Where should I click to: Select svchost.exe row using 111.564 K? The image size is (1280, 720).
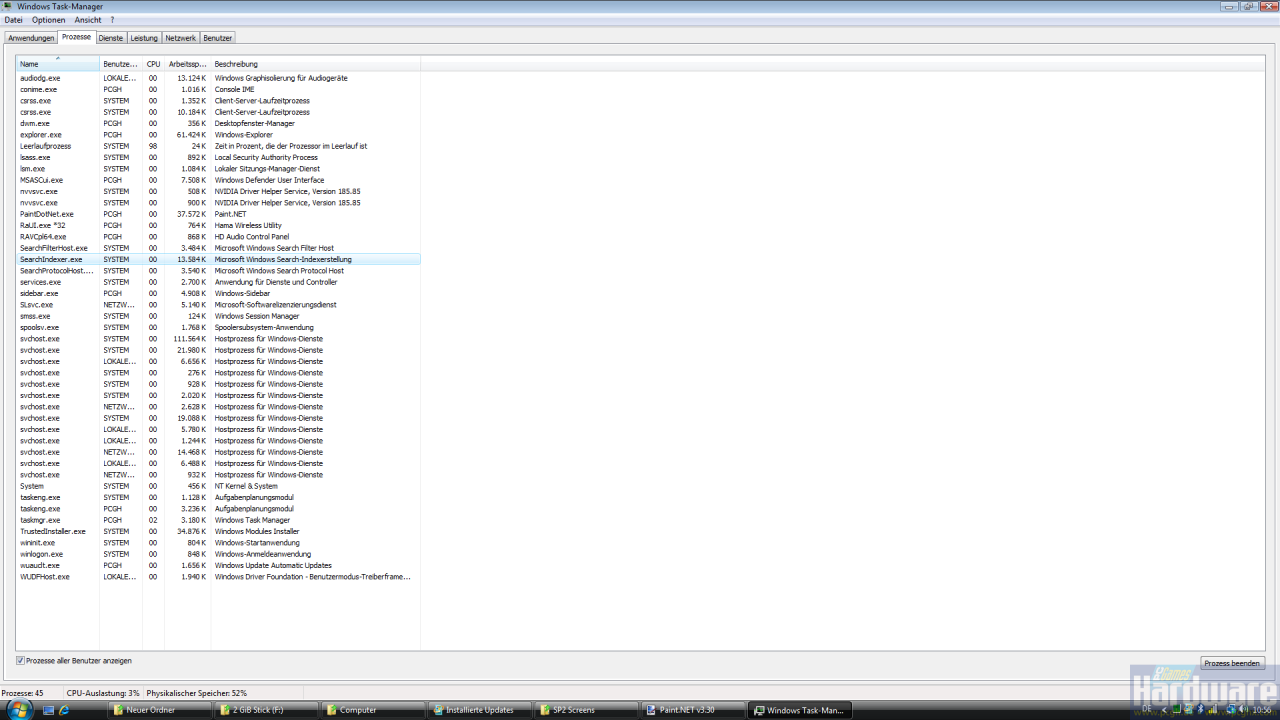[x=218, y=339]
